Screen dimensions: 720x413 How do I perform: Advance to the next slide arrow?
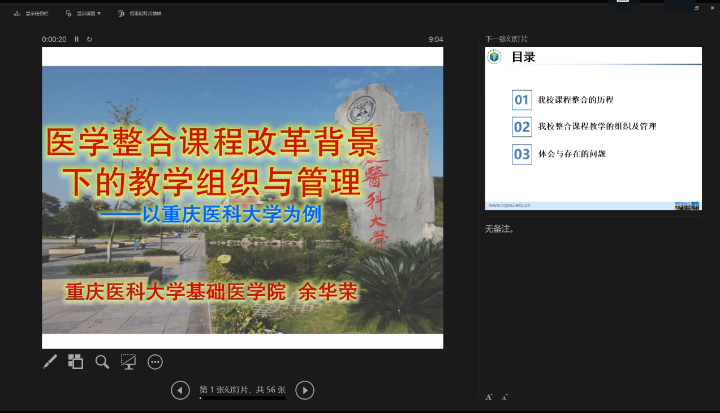coord(305,390)
